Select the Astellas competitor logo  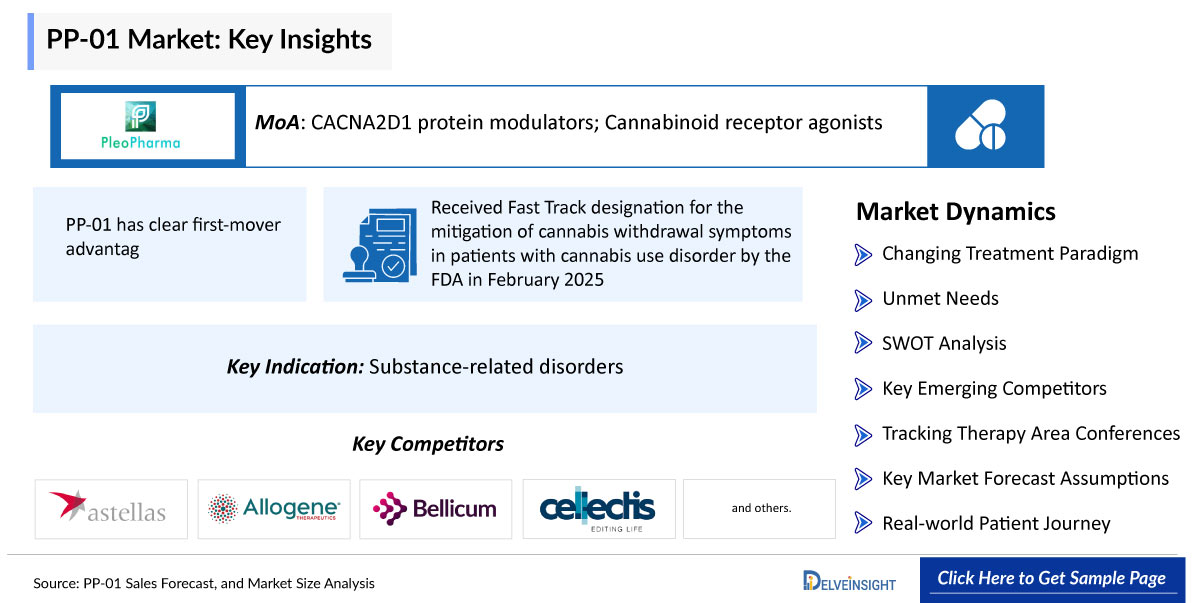pyautogui.click(x=111, y=509)
